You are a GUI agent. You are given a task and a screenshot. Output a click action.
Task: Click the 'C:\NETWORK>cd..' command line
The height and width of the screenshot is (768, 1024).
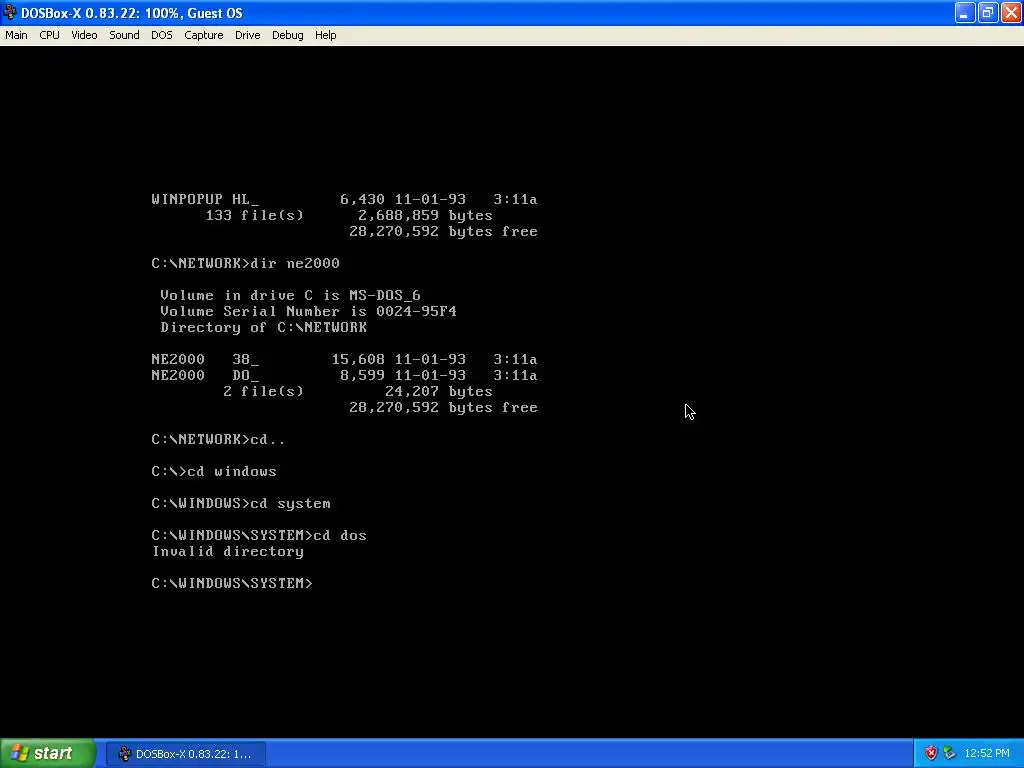pyautogui.click(x=218, y=440)
